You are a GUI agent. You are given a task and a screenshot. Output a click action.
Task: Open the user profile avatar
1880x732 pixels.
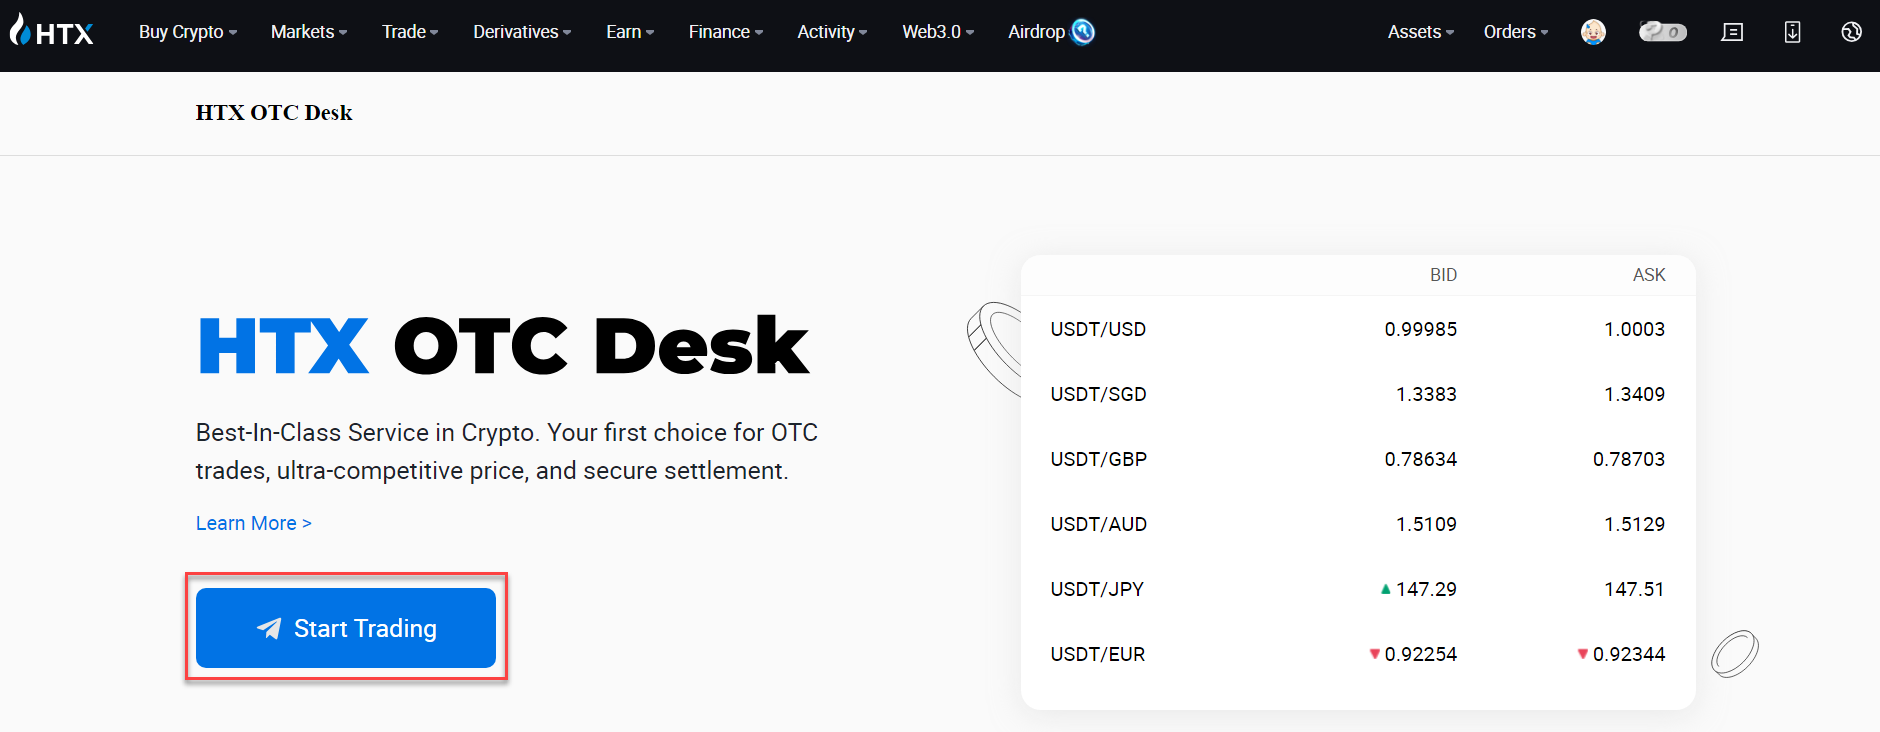click(1593, 32)
